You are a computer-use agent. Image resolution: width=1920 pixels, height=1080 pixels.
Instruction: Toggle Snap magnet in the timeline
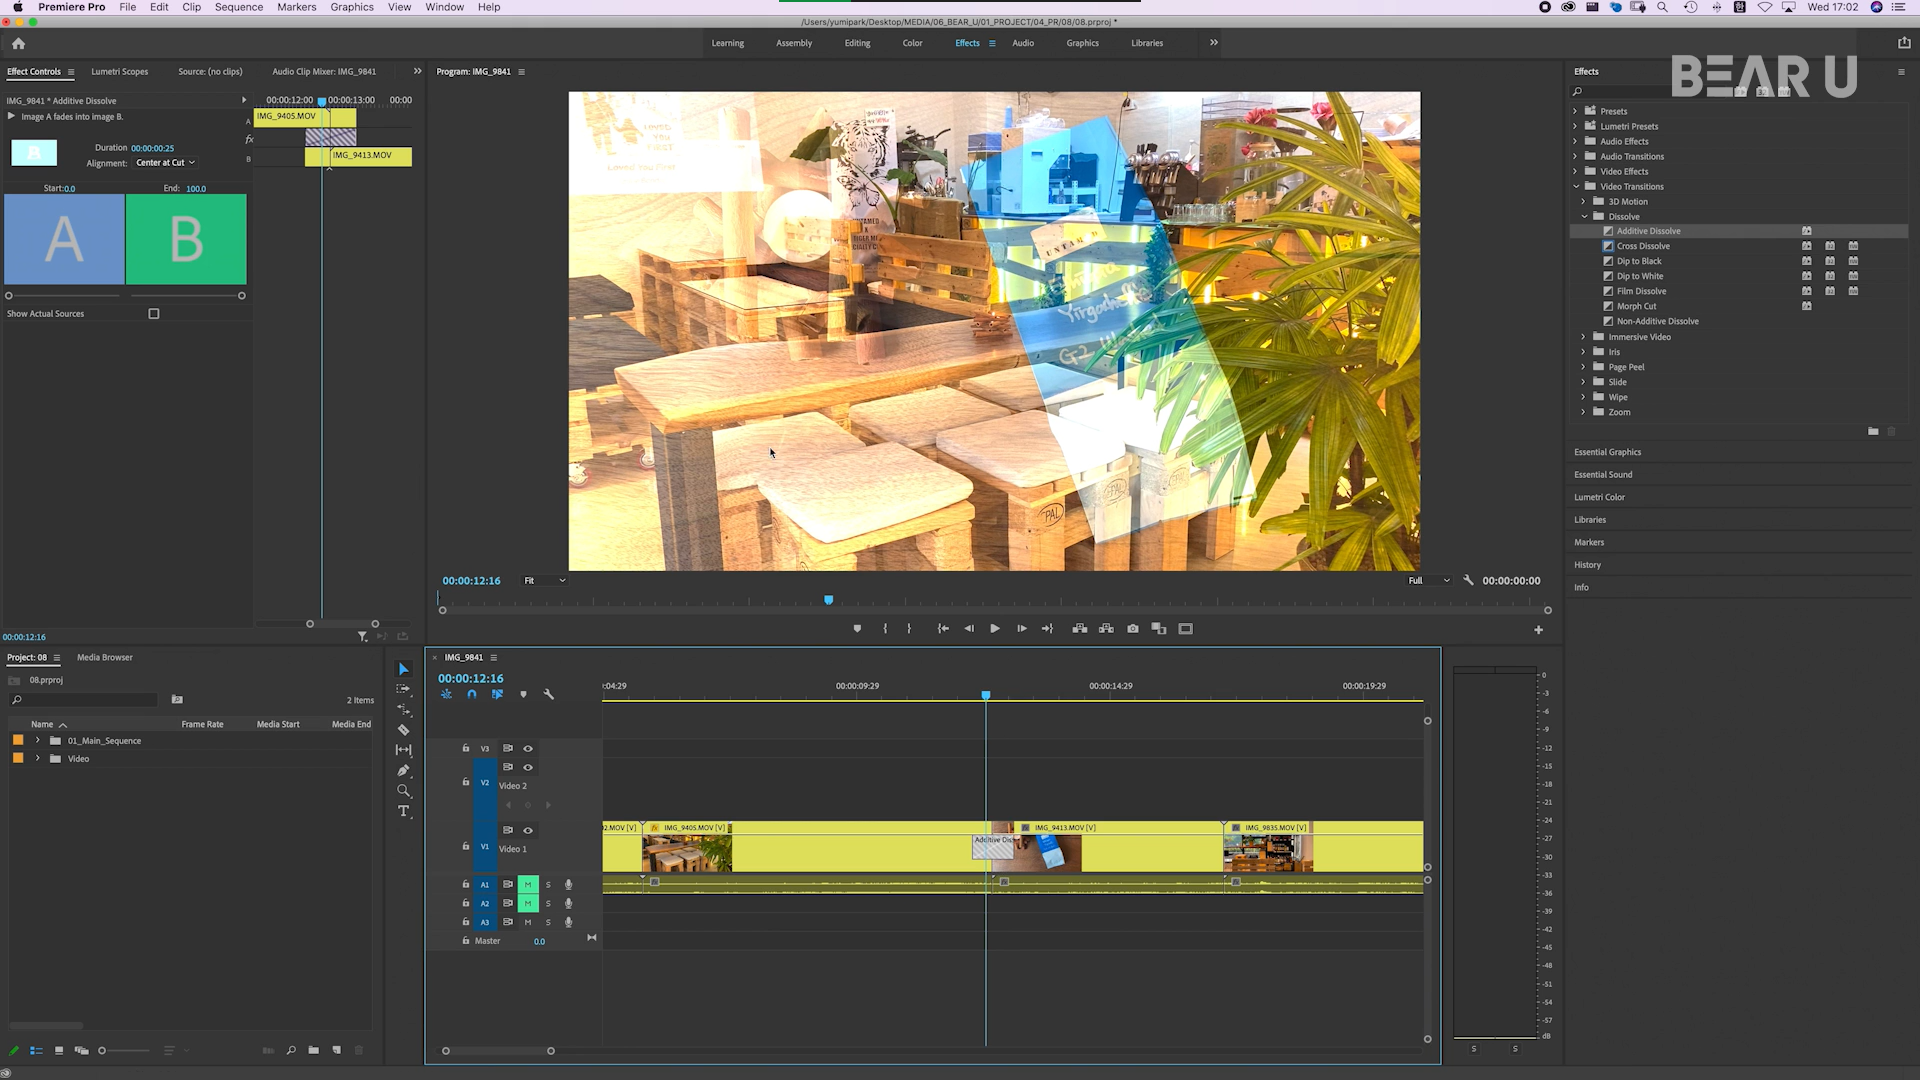[472, 694]
